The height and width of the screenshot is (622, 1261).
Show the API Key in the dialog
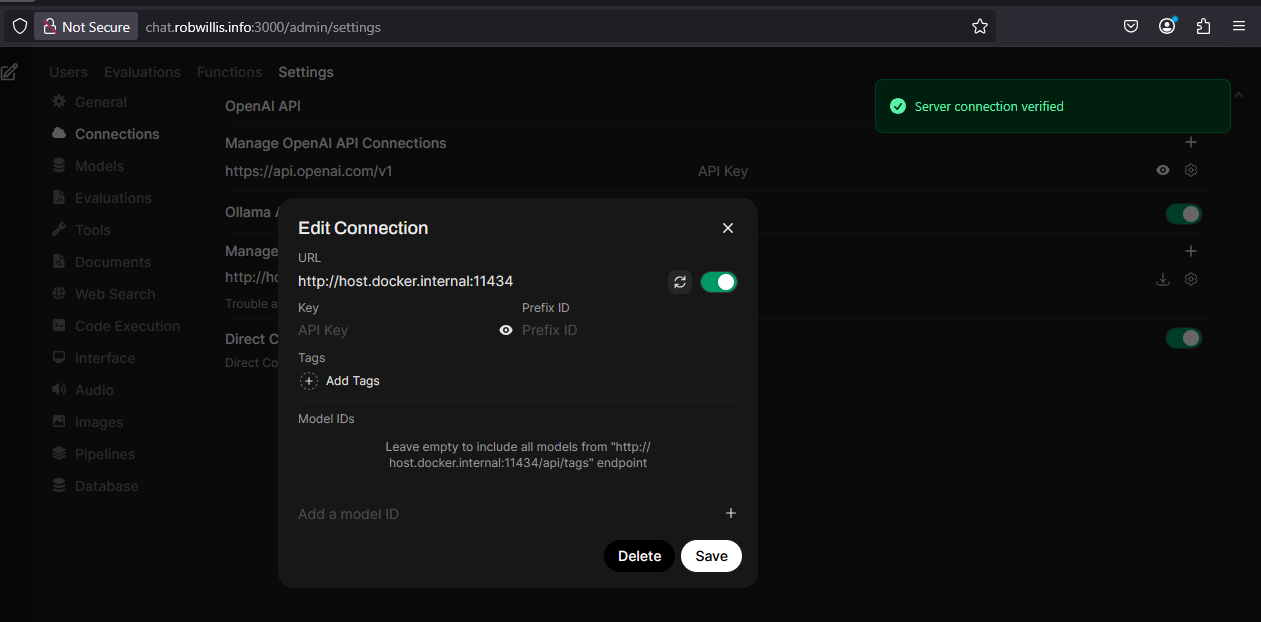click(506, 330)
